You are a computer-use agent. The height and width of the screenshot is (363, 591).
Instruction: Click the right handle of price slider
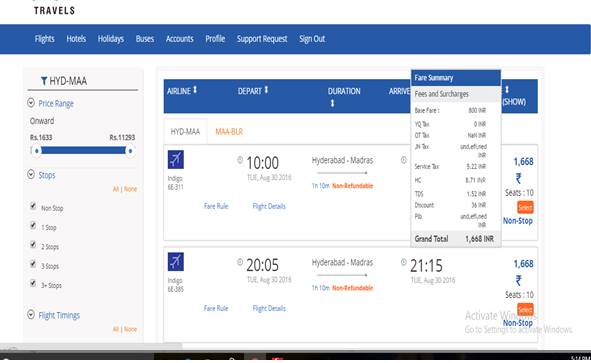(x=130, y=151)
